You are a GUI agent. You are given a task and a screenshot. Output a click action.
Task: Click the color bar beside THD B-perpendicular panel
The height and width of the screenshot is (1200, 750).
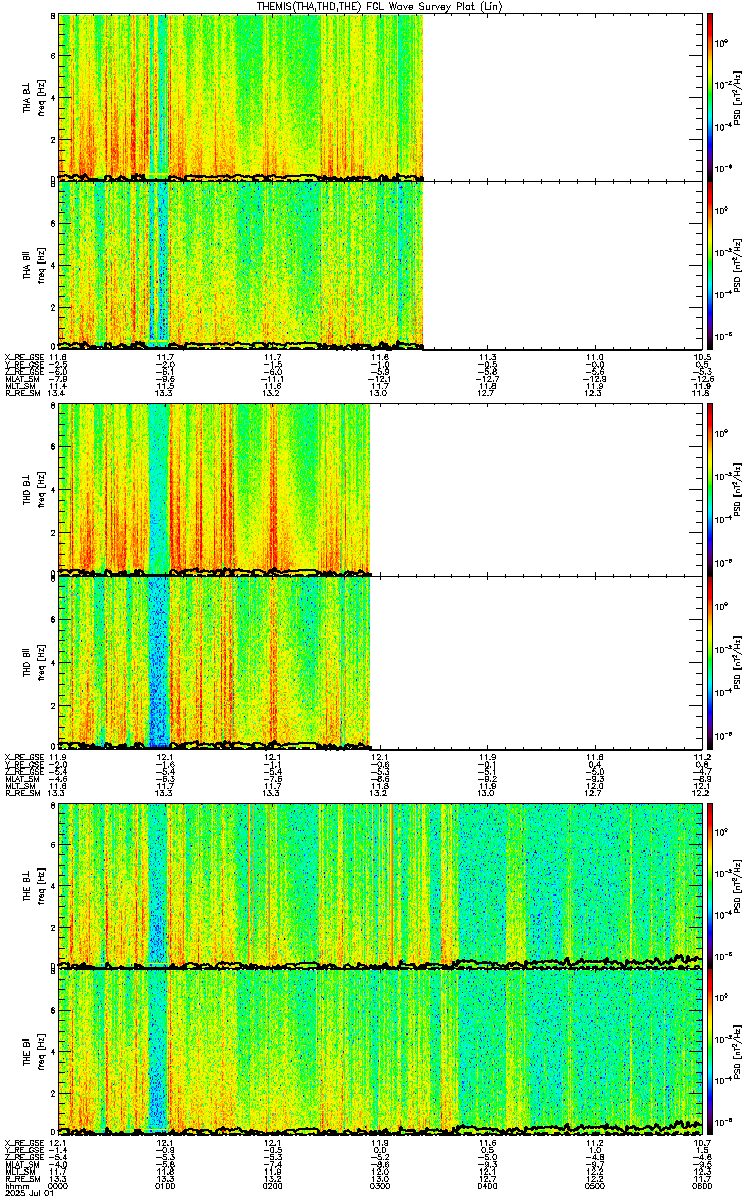coord(710,488)
